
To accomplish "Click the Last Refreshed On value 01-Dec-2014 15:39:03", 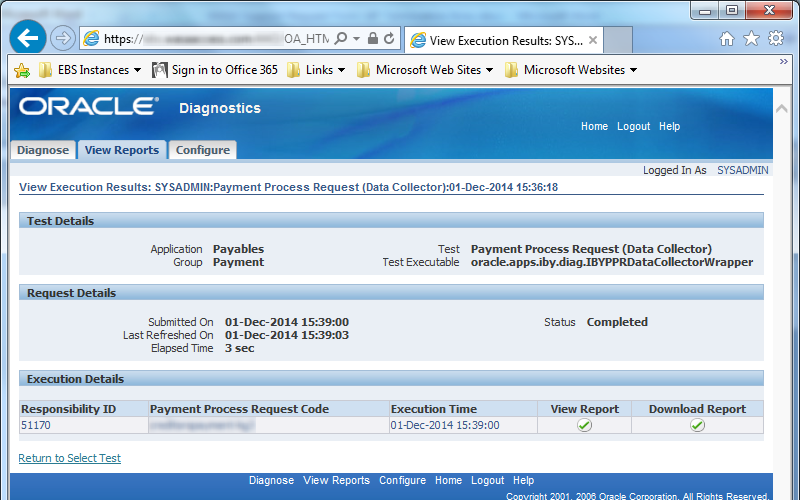I will (x=287, y=335).
